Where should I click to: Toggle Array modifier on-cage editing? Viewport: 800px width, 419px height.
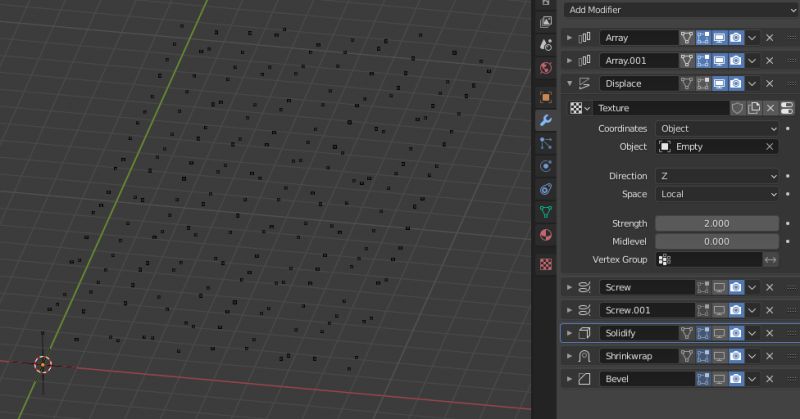(687, 38)
